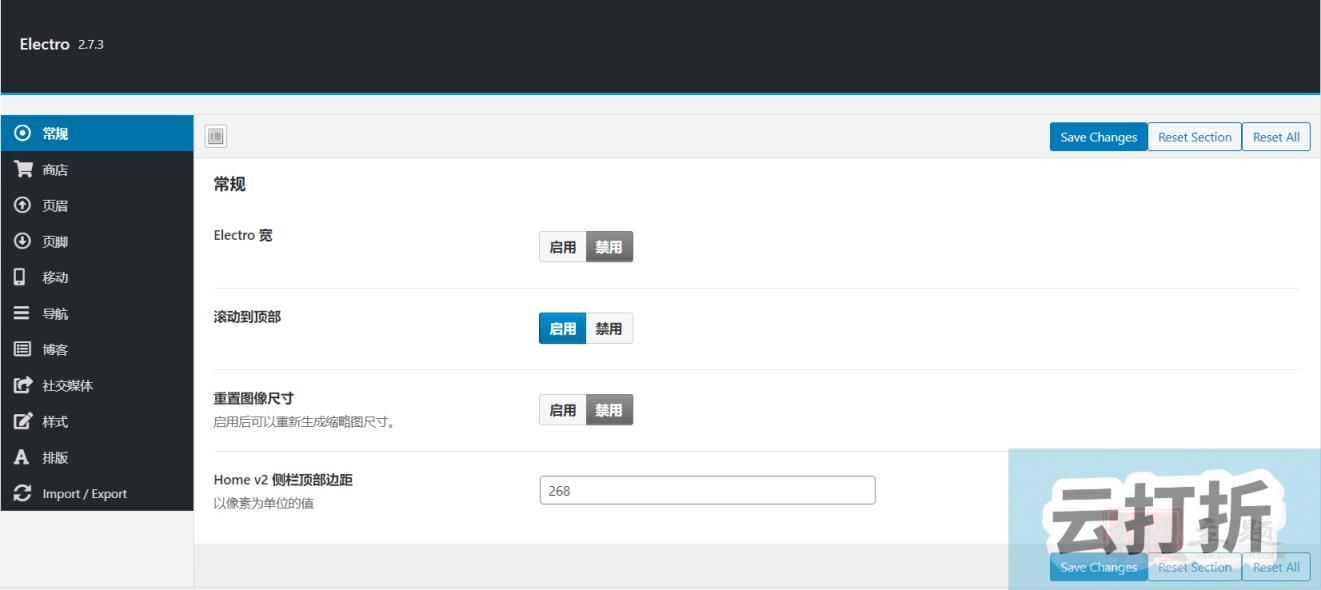Click the 2.7.3 version number
Screen dimensions: 1321x590
91,46
